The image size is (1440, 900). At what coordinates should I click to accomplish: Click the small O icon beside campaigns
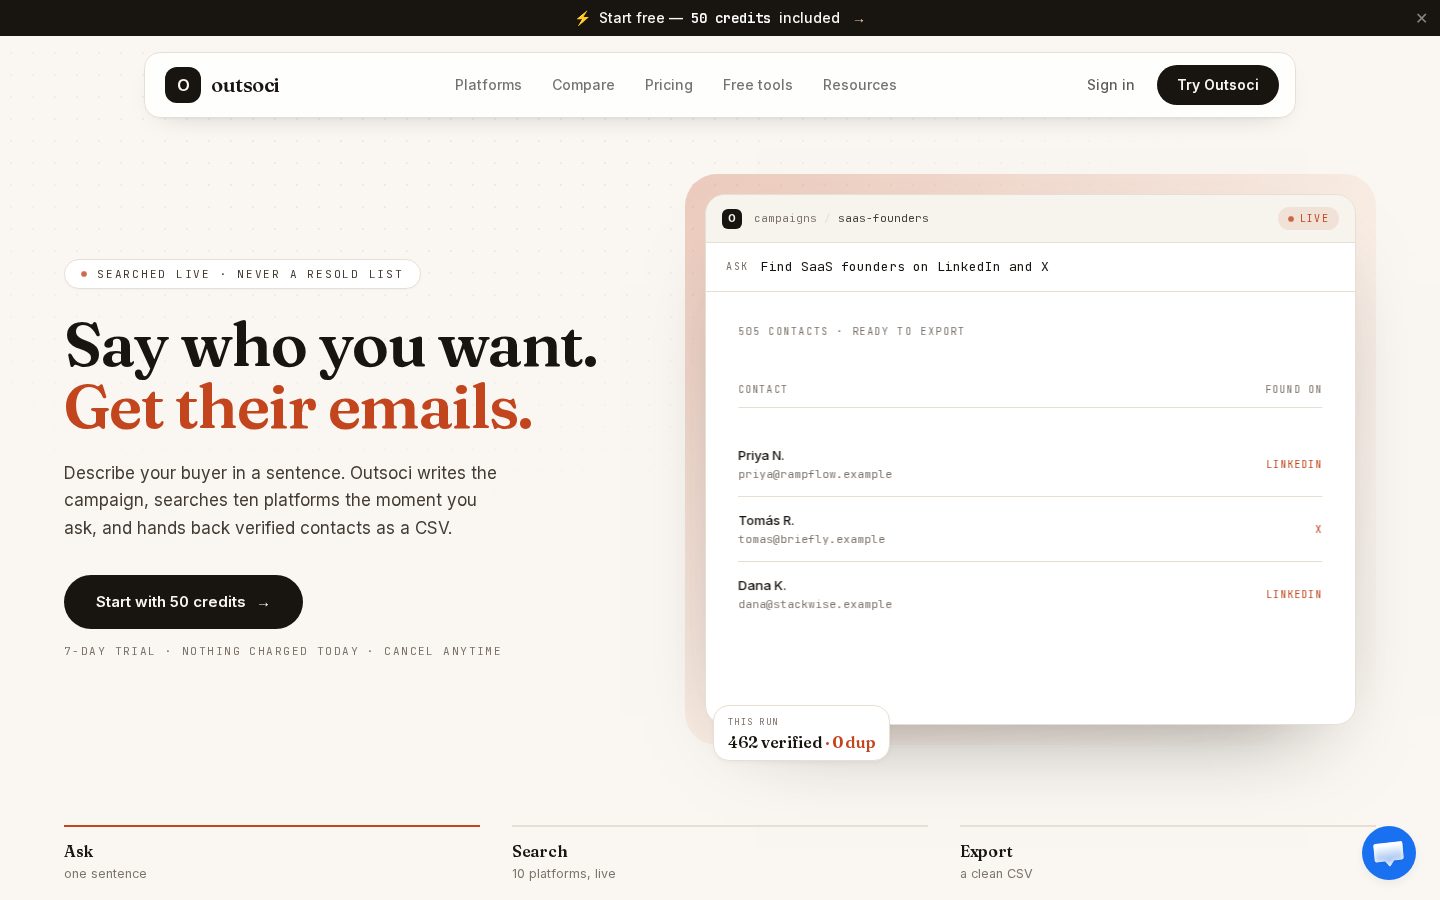732,218
